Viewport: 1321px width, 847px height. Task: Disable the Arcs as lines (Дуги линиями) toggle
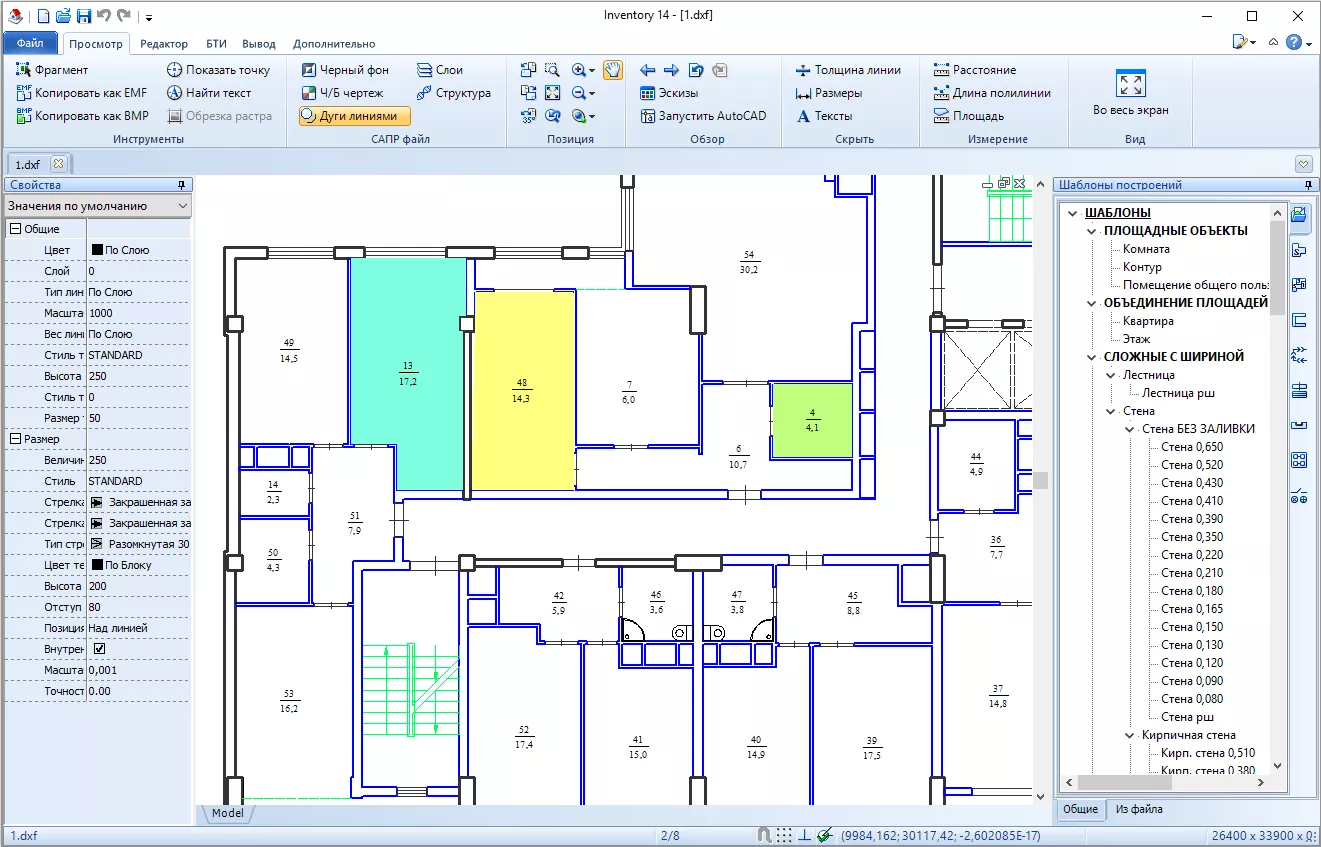point(355,116)
